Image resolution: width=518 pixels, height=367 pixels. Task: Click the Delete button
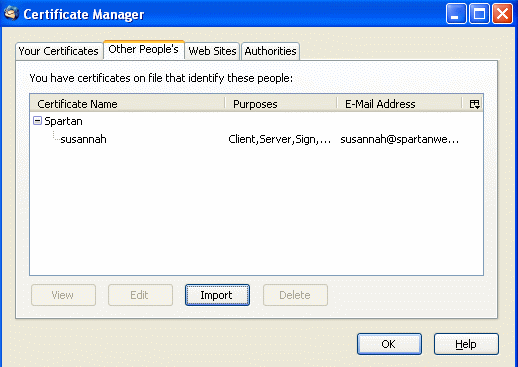click(x=295, y=295)
